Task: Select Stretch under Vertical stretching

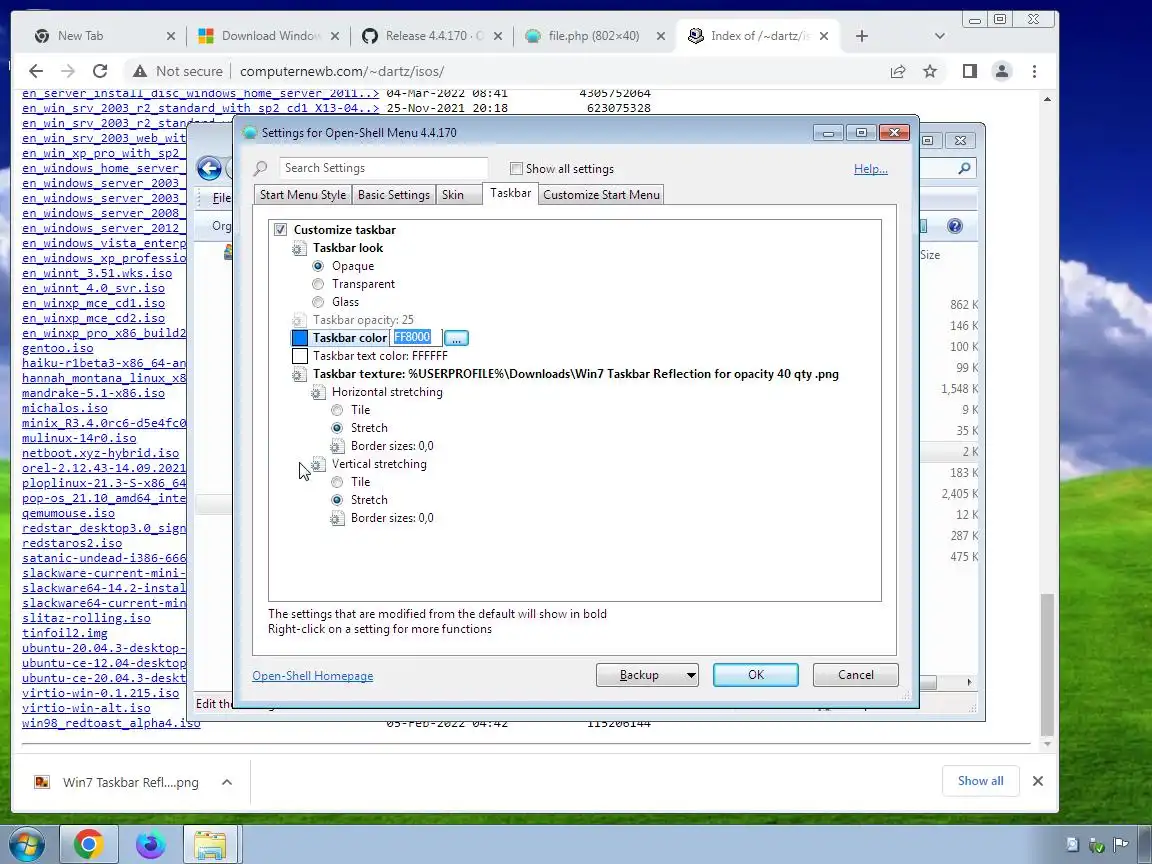Action: point(337,500)
